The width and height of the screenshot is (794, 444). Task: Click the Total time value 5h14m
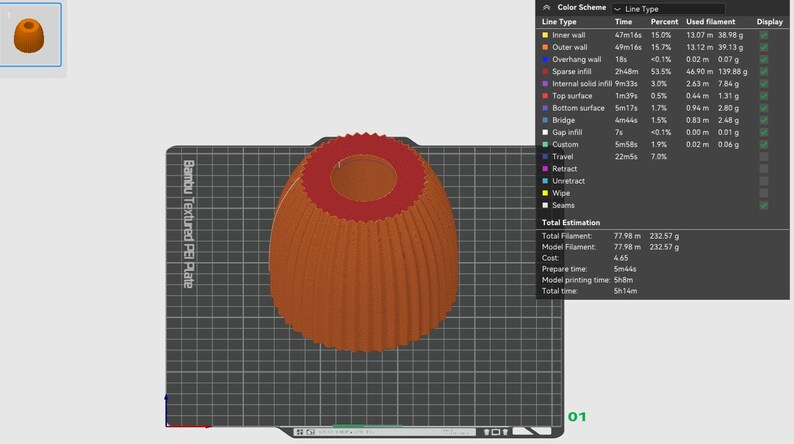625,291
